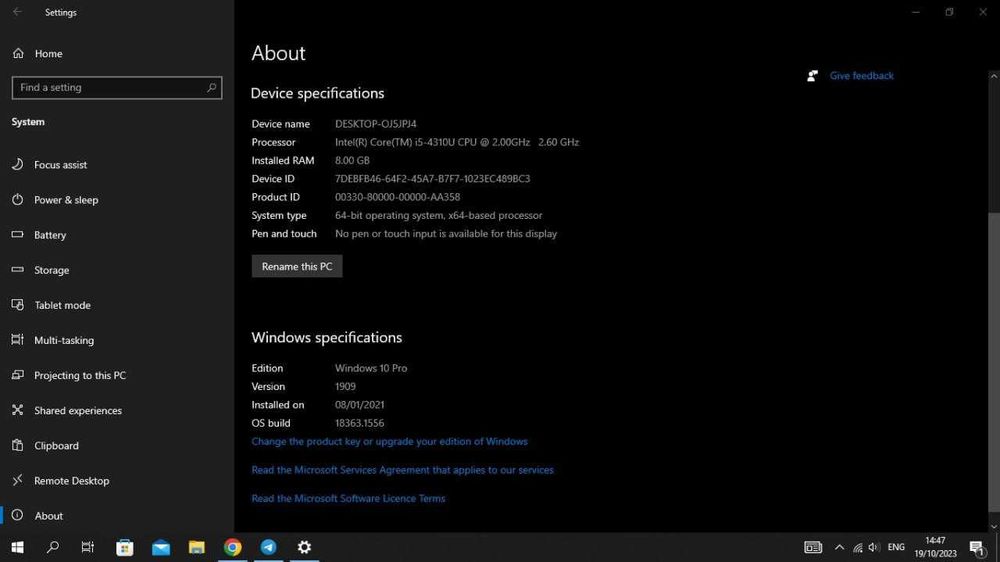Image resolution: width=1000 pixels, height=562 pixels.
Task: Click the scrollbar down arrow
Action: tap(993, 526)
